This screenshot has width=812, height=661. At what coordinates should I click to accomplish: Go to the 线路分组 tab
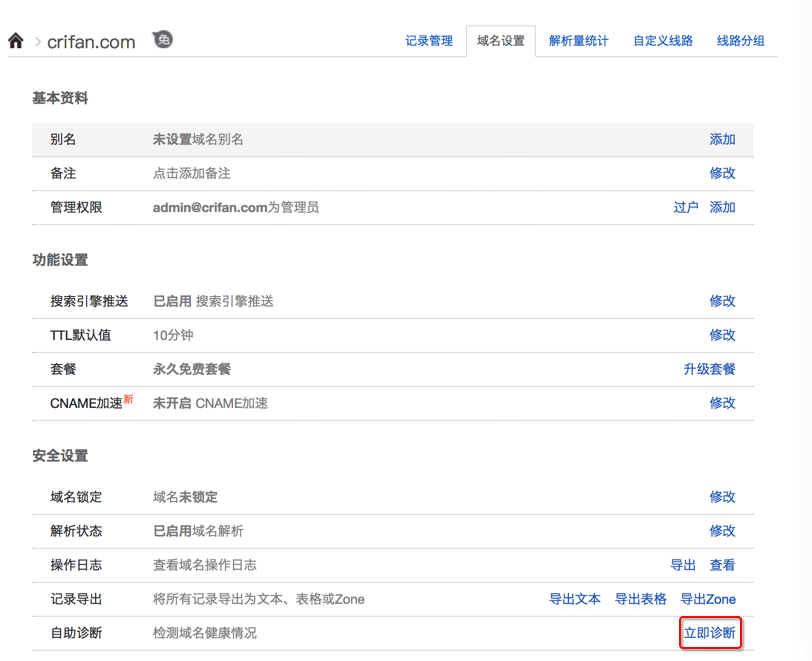point(741,41)
